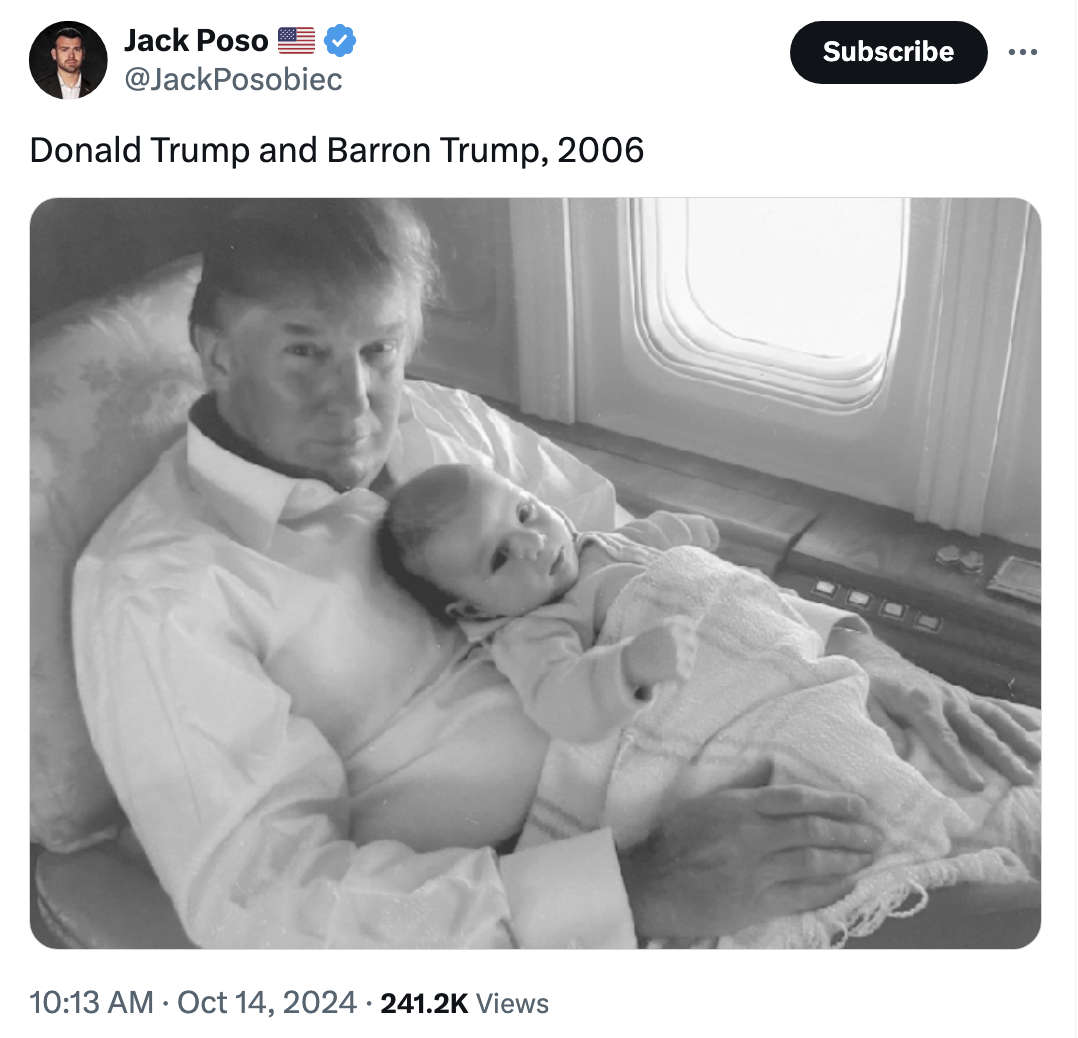The image size is (1078, 1038).
Task: Open the Jack Poso display name link
Action: (x=196, y=41)
